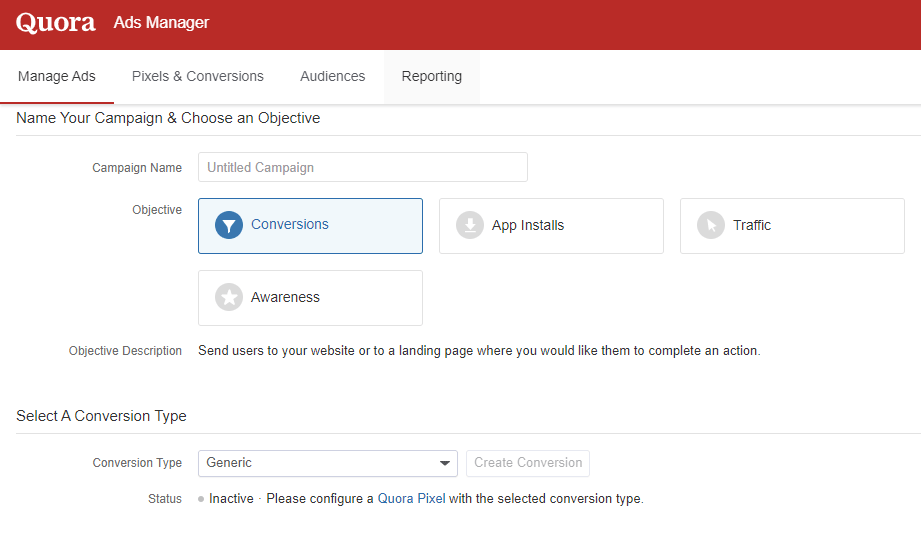Select the Awareness objective
The height and width of the screenshot is (536, 921).
tap(310, 298)
